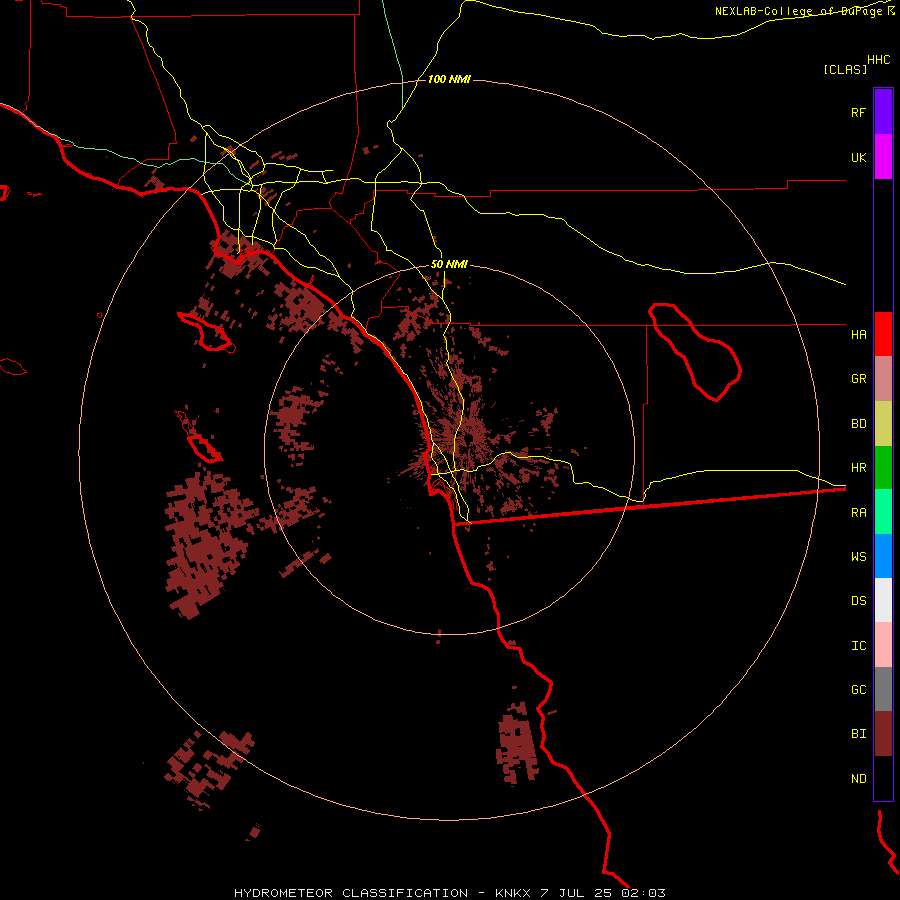Click the BI legend label
This screenshot has height=900, width=900.
(858, 734)
